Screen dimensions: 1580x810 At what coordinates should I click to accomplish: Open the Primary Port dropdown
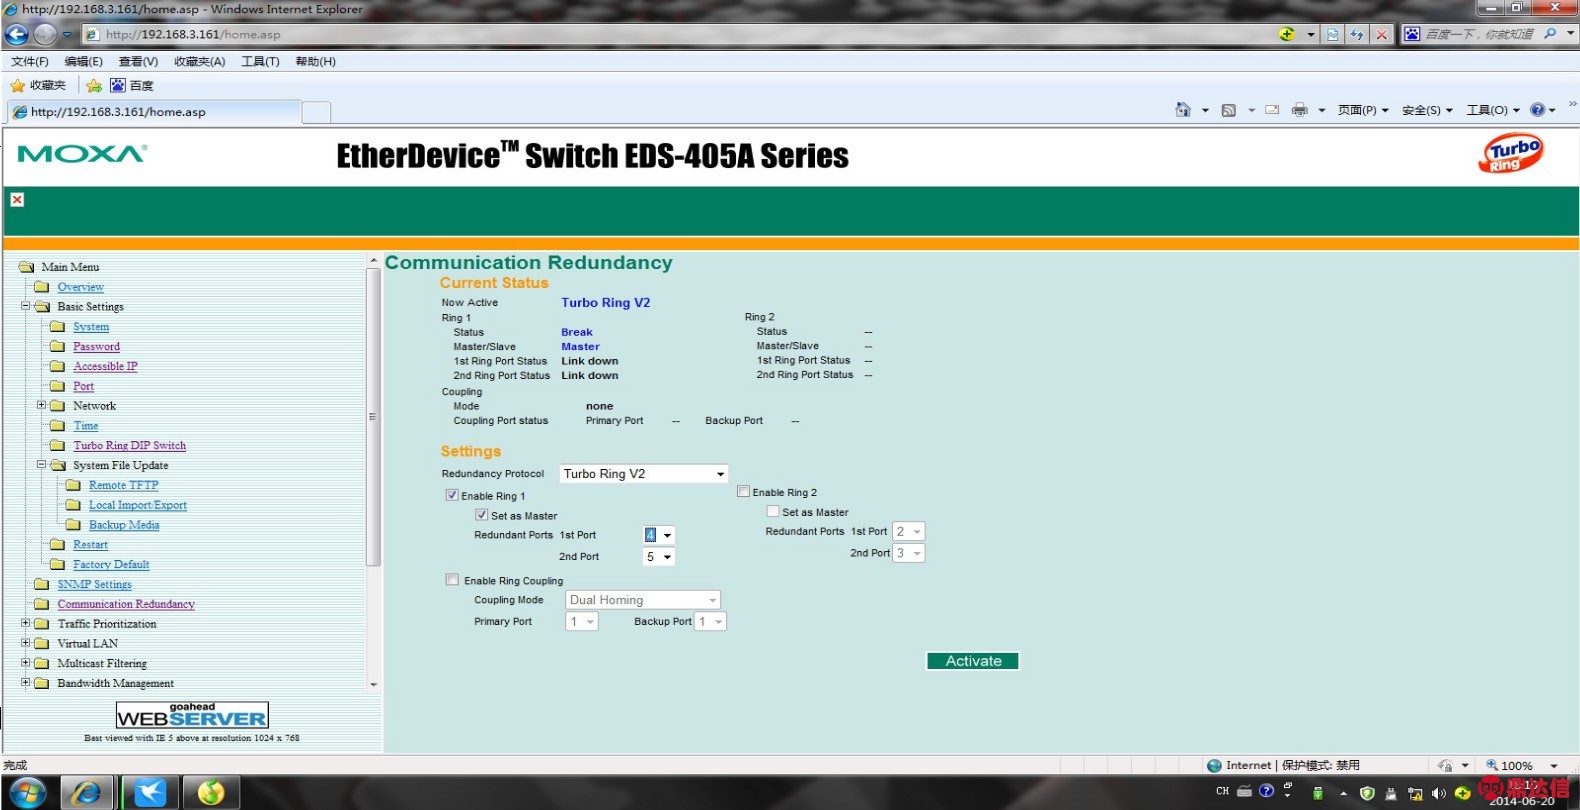582,622
